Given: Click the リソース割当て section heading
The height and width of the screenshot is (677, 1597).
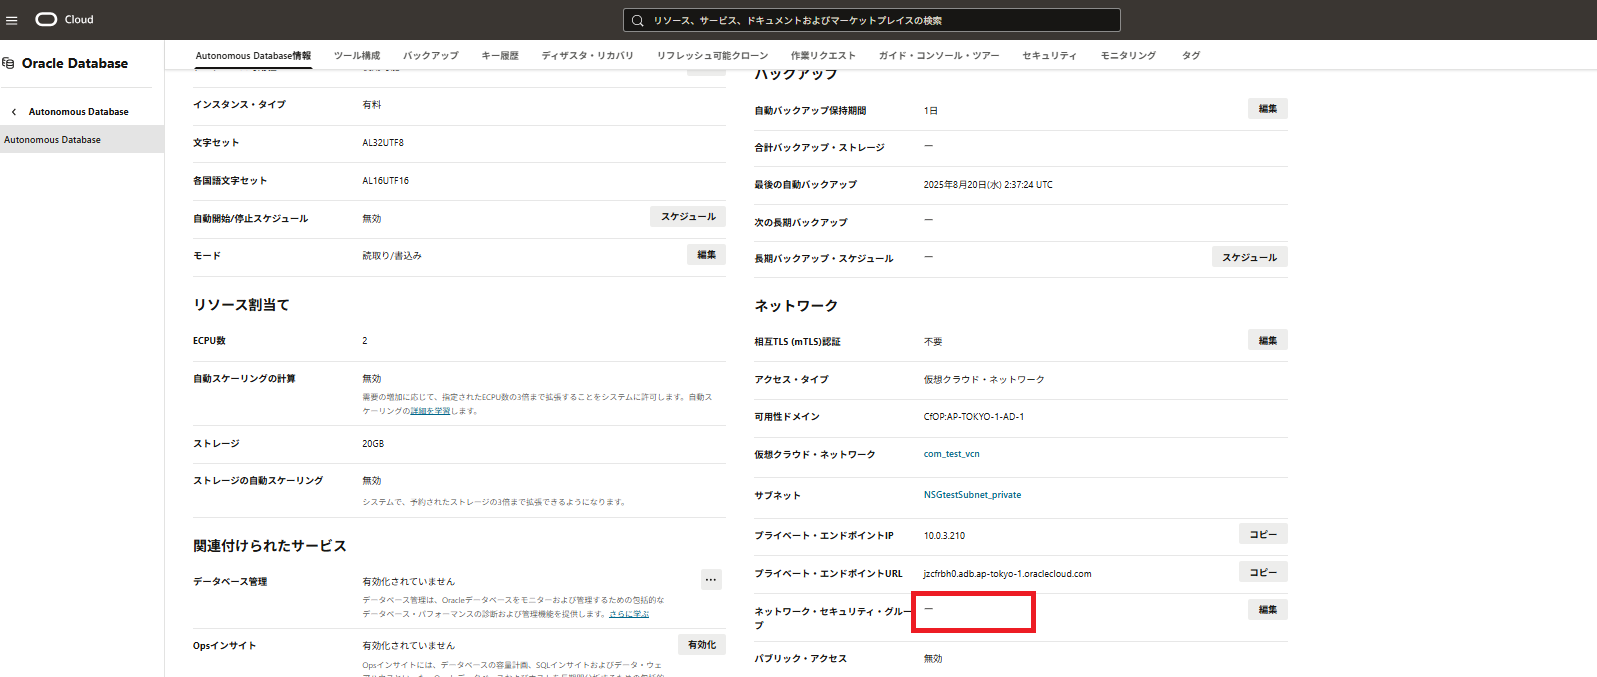Looking at the screenshot, I should pyautogui.click(x=241, y=305).
